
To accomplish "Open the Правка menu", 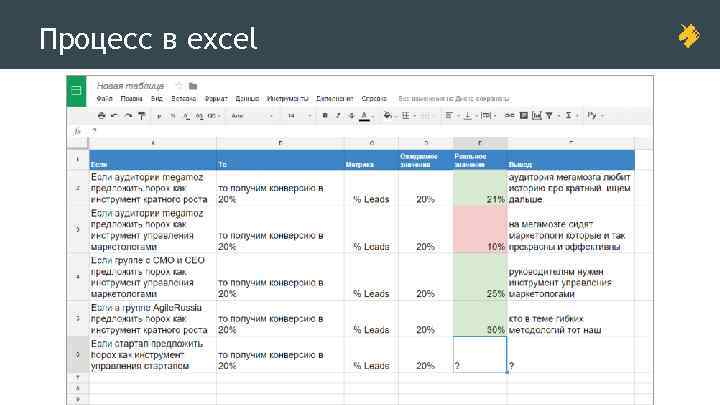I will (131, 99).
